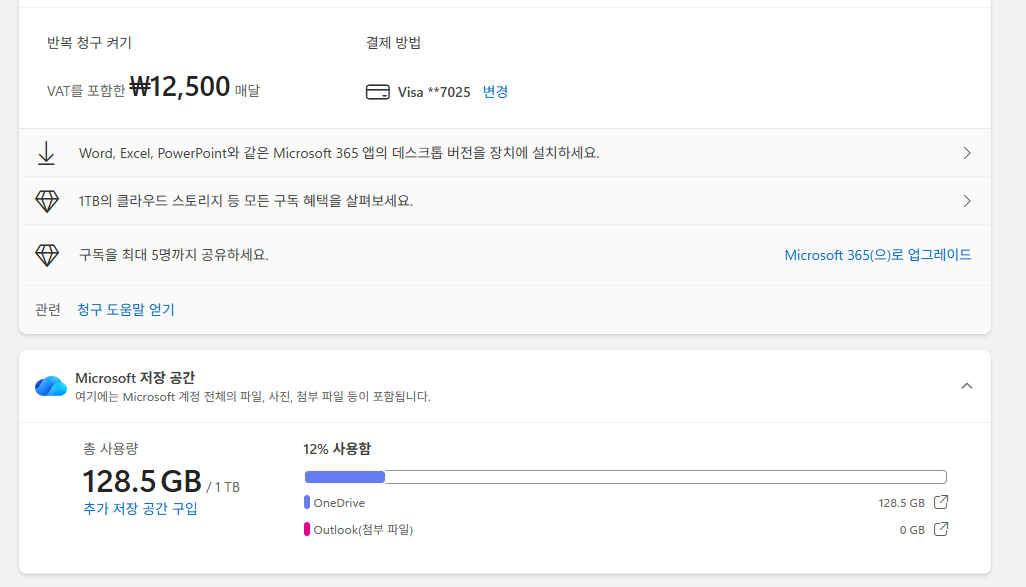
Task: Click the ₩12,500 price amount
Action: click(179, 86)
